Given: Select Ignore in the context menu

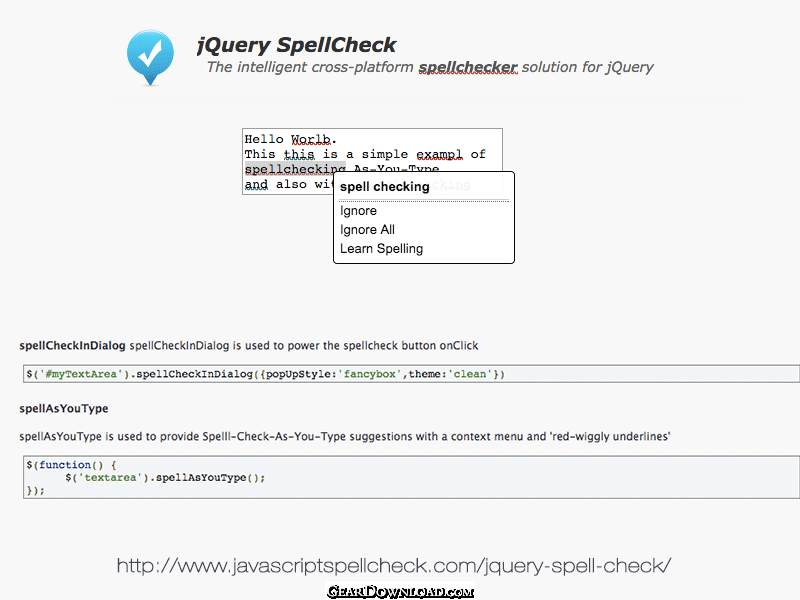Looking at the screenshot, I should (358, 211).
